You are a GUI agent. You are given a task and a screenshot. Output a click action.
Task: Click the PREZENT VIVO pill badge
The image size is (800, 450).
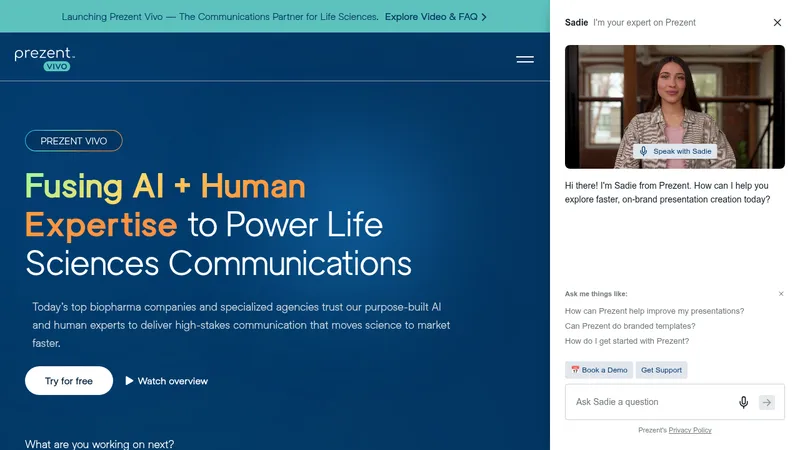coord(73,141)
